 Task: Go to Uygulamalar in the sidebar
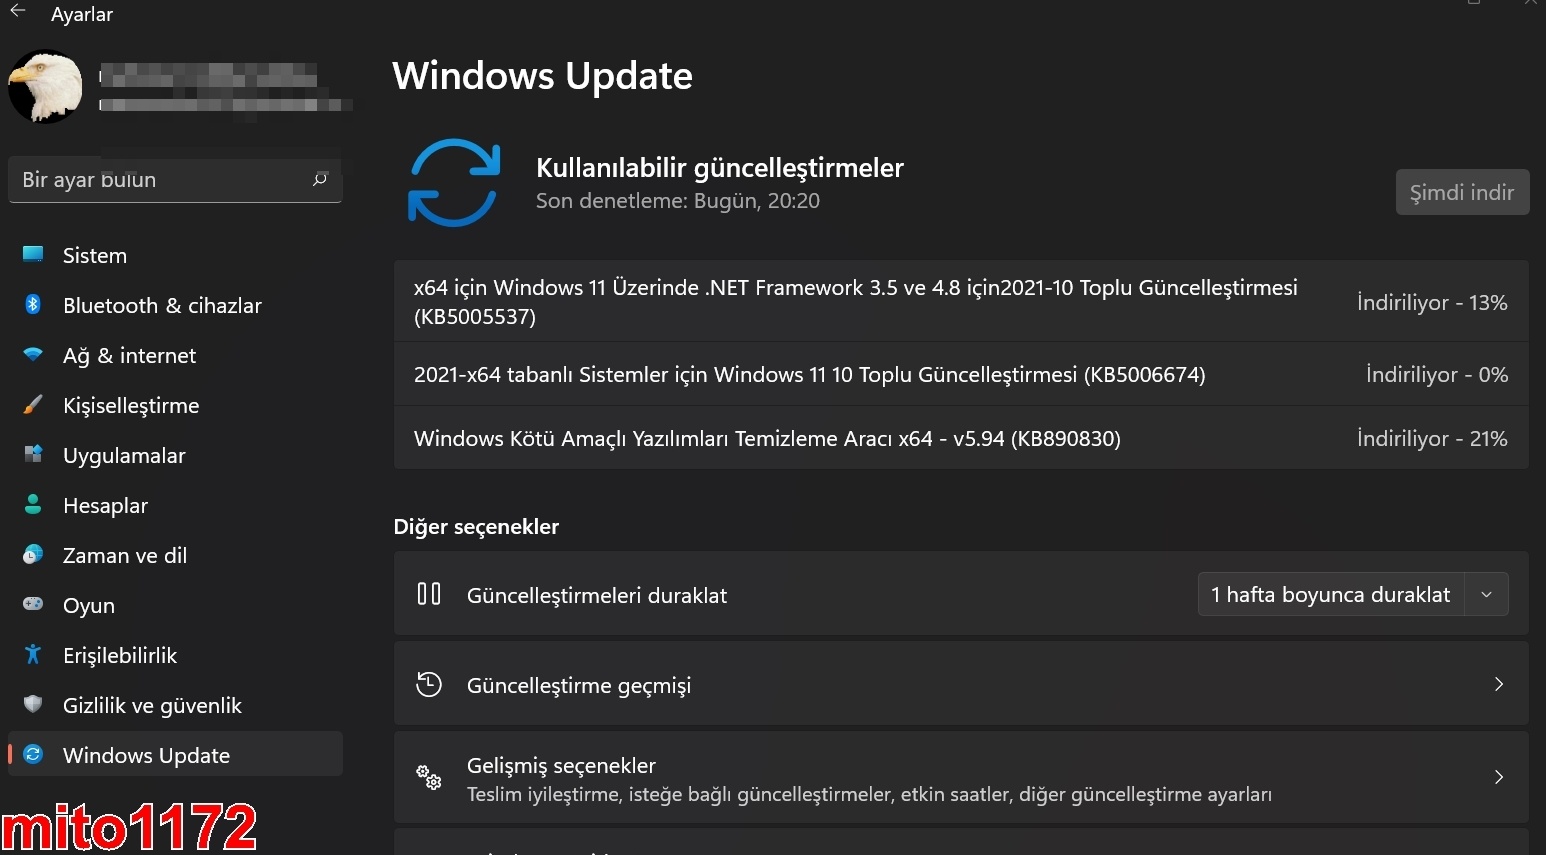point(124,456)
